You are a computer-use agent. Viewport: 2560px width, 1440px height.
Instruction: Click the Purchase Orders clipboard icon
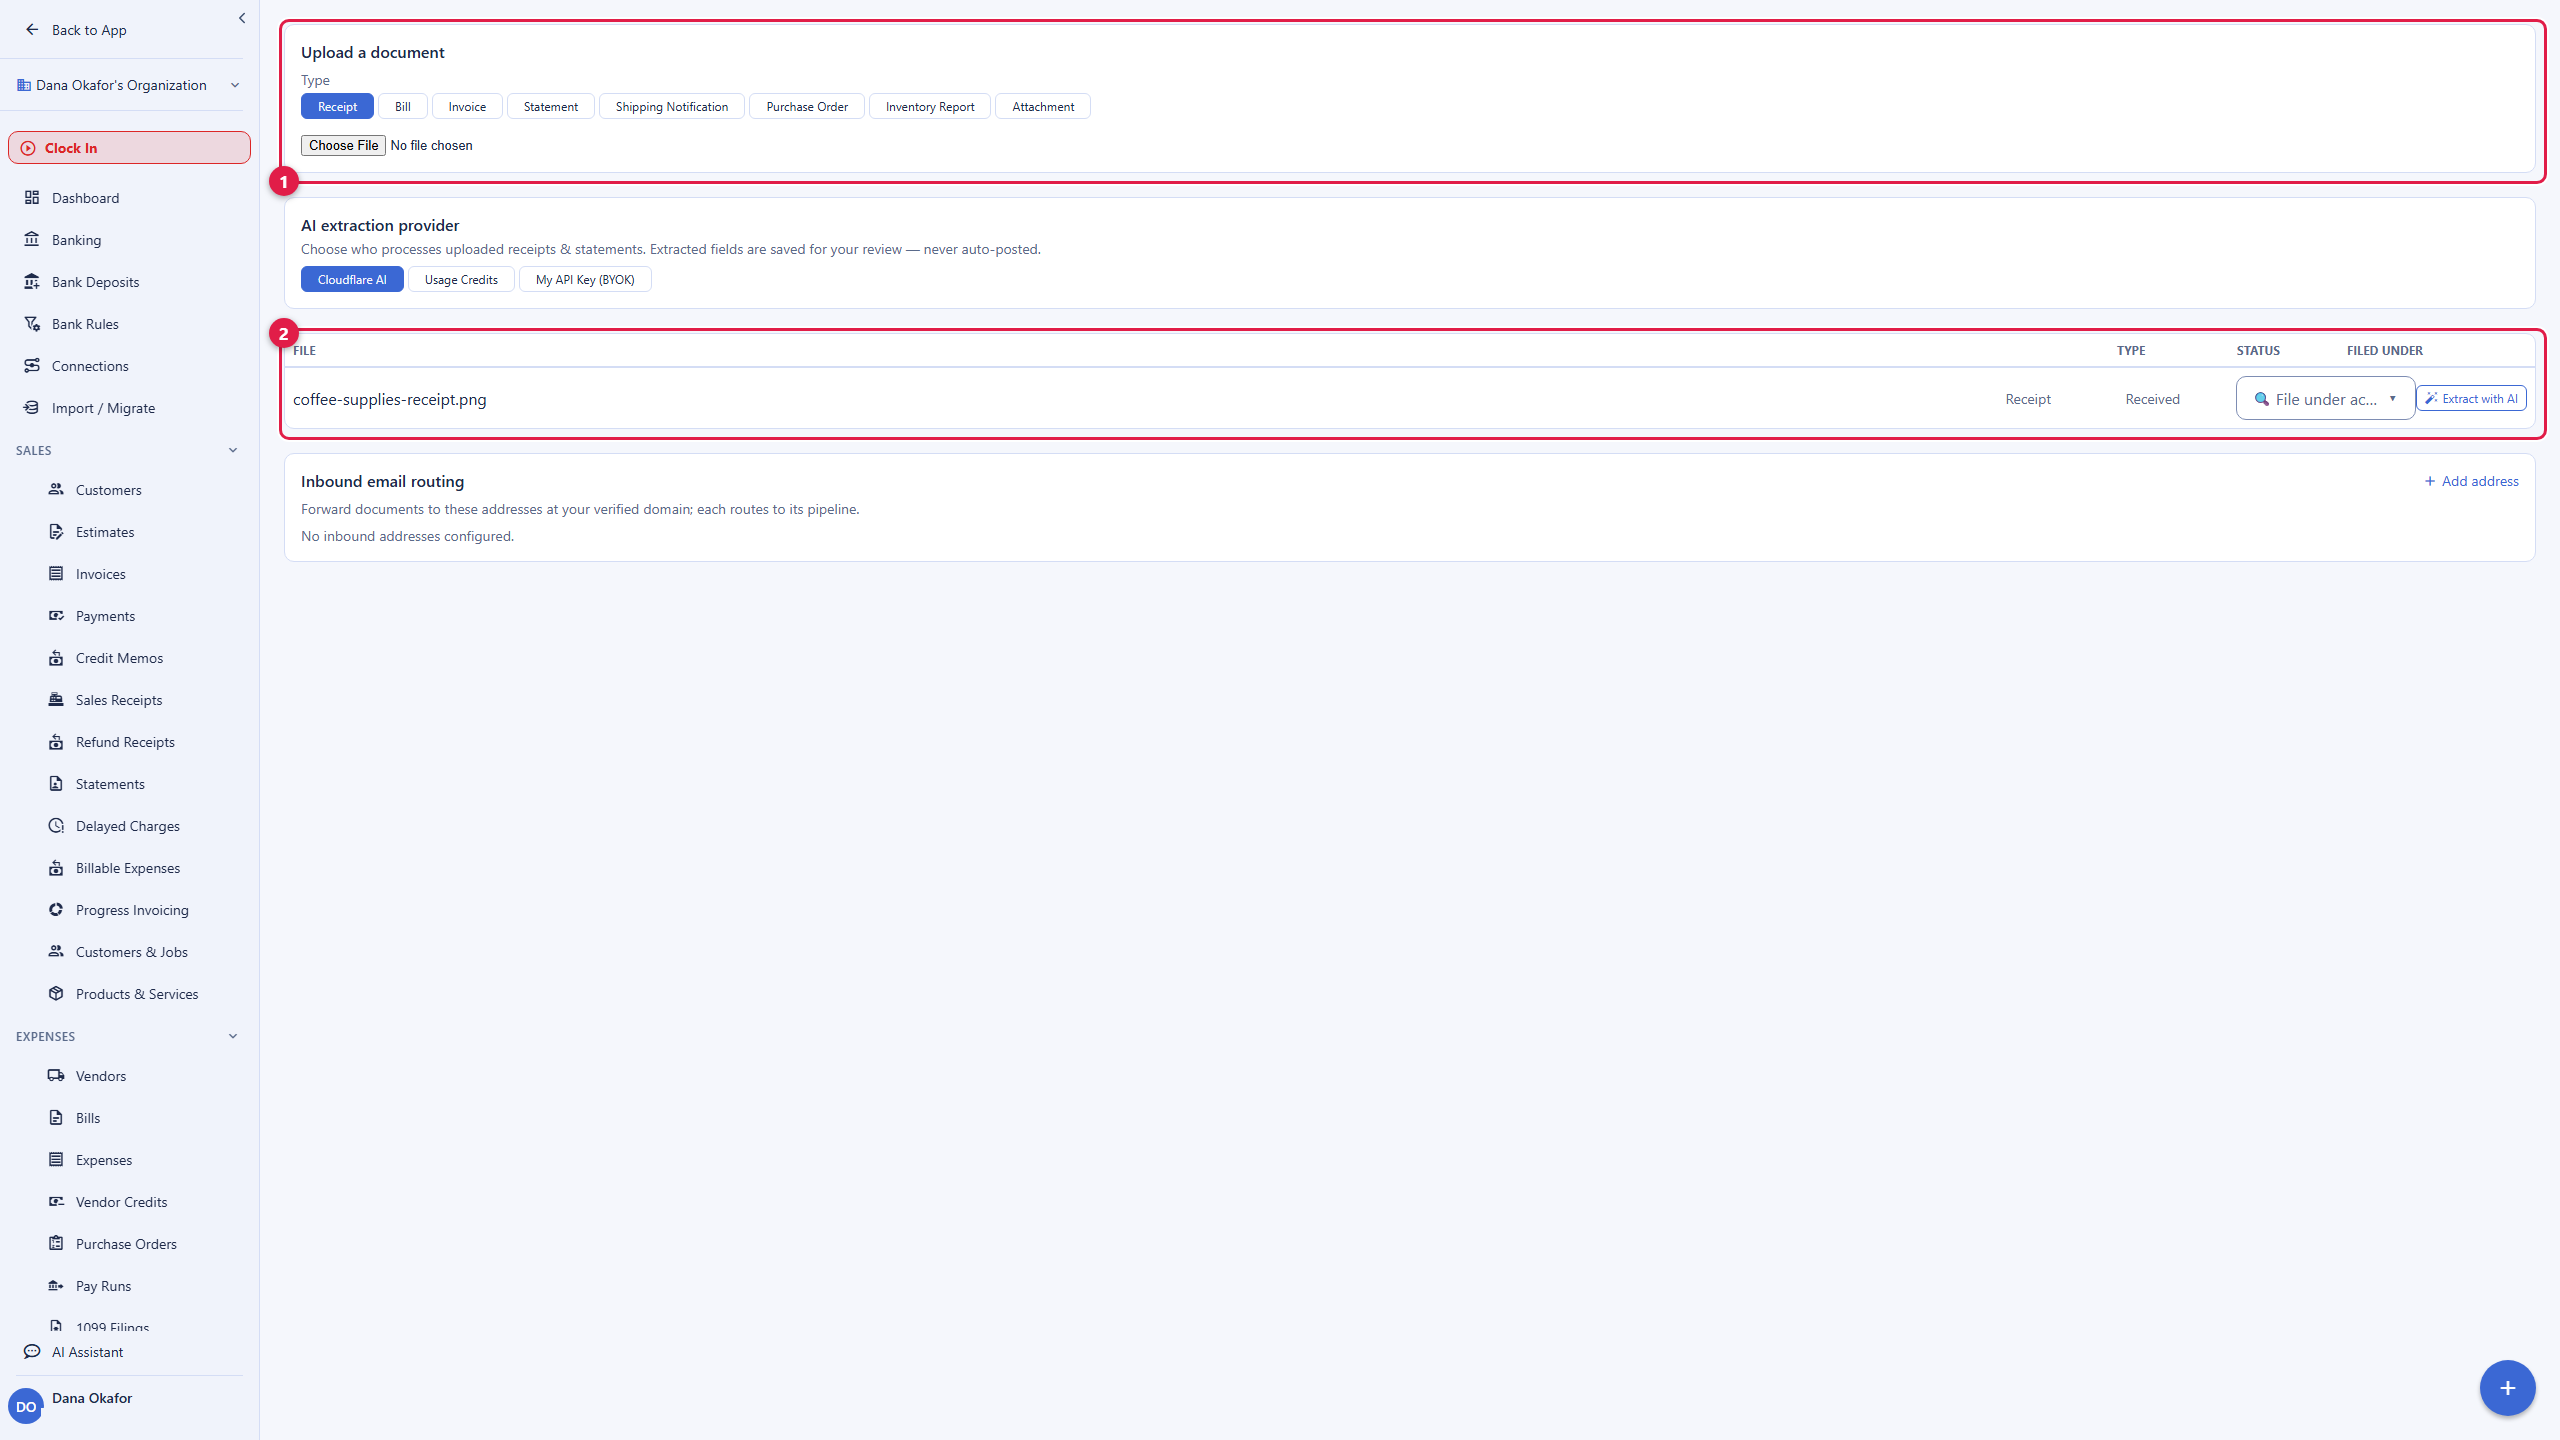coord(56,1244)
